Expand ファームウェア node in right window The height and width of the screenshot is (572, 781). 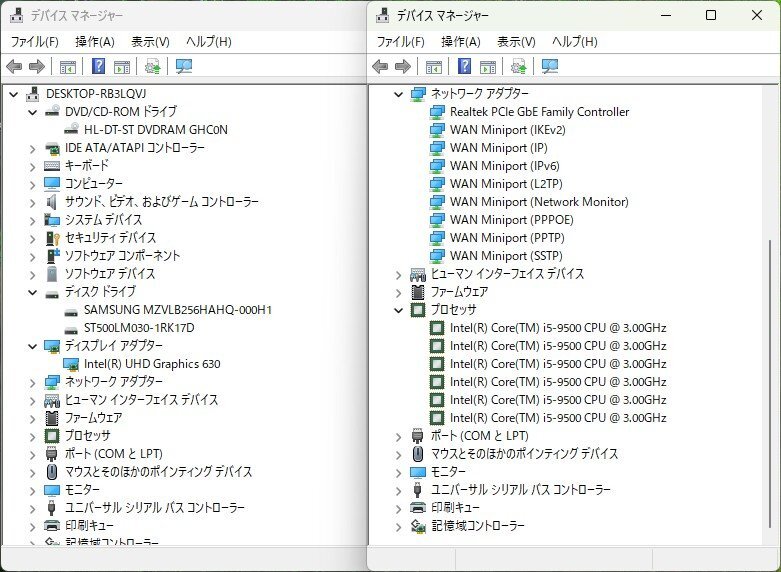click(398, 292)
